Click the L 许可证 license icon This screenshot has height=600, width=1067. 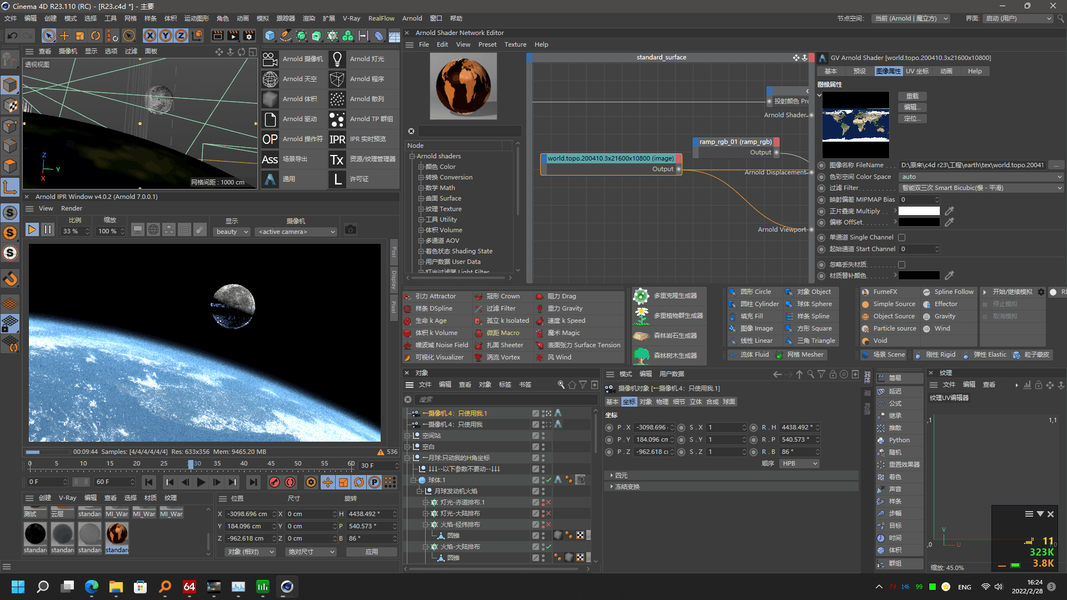(x=337, y=179)
